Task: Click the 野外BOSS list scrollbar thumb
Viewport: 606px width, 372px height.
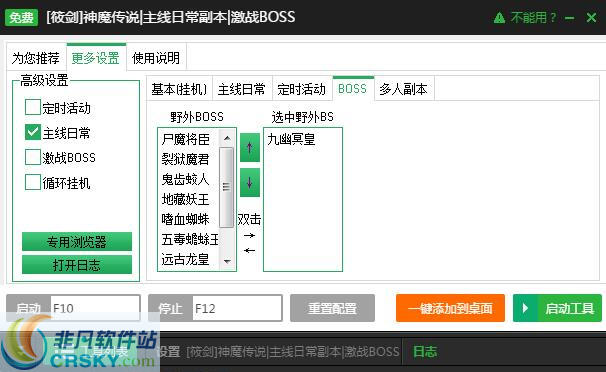Action: (227, 187)
